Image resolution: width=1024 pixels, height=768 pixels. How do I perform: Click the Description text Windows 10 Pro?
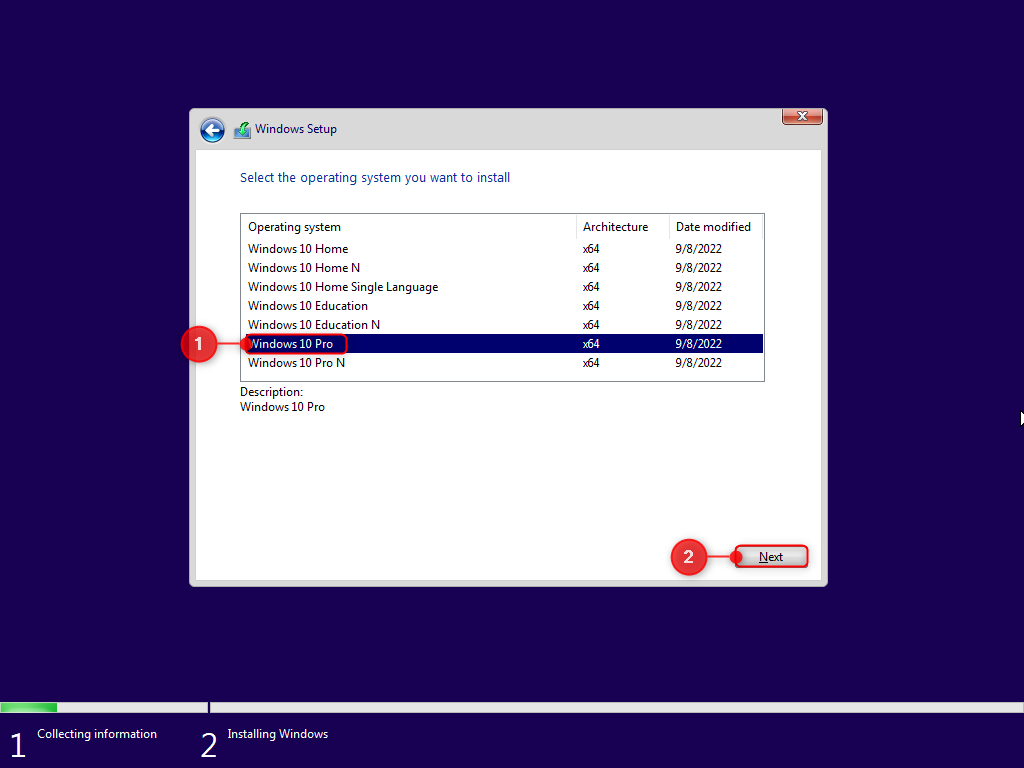(x=282, y=407)
